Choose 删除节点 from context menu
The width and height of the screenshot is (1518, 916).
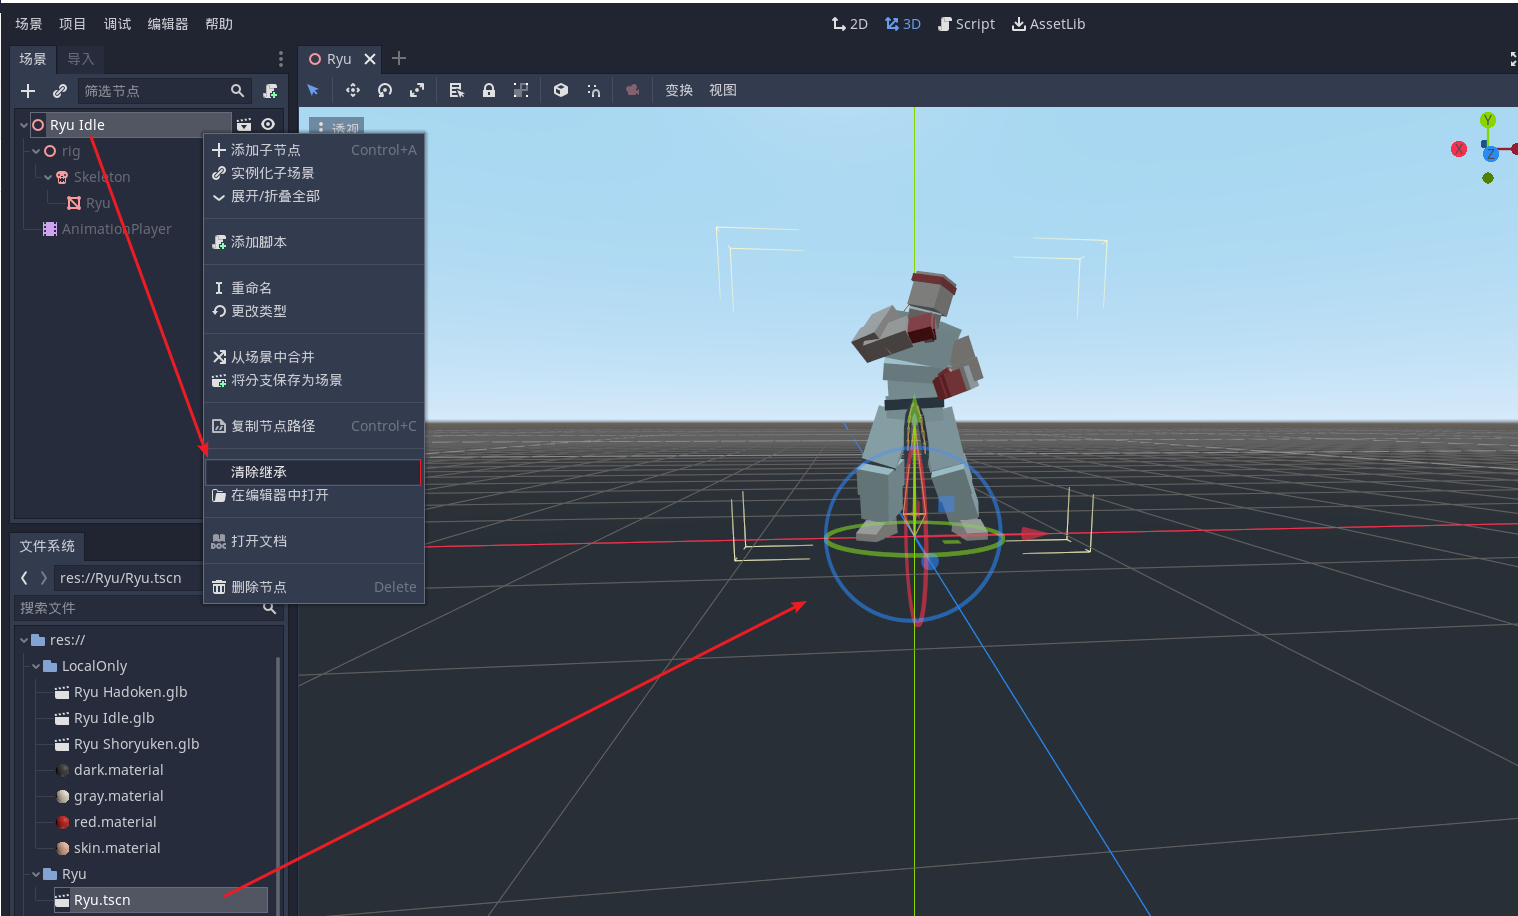pyautogui.click(x=314, y=587)
